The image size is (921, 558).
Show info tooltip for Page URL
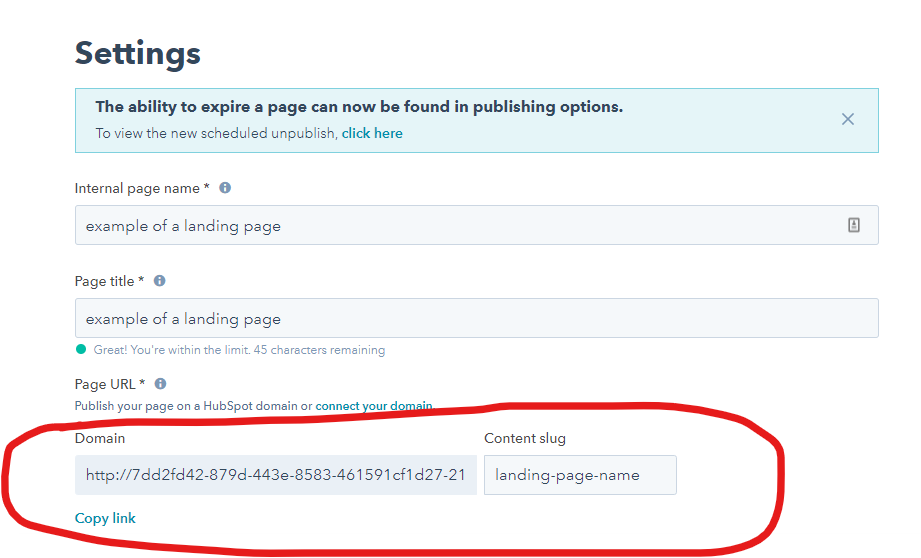tap(160, 384)
